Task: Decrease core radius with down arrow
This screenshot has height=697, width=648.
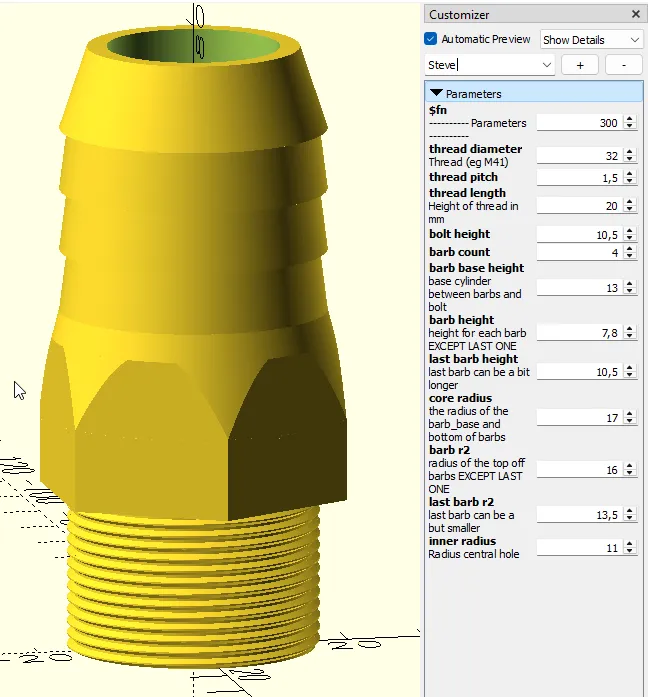Action: point(629,421)
